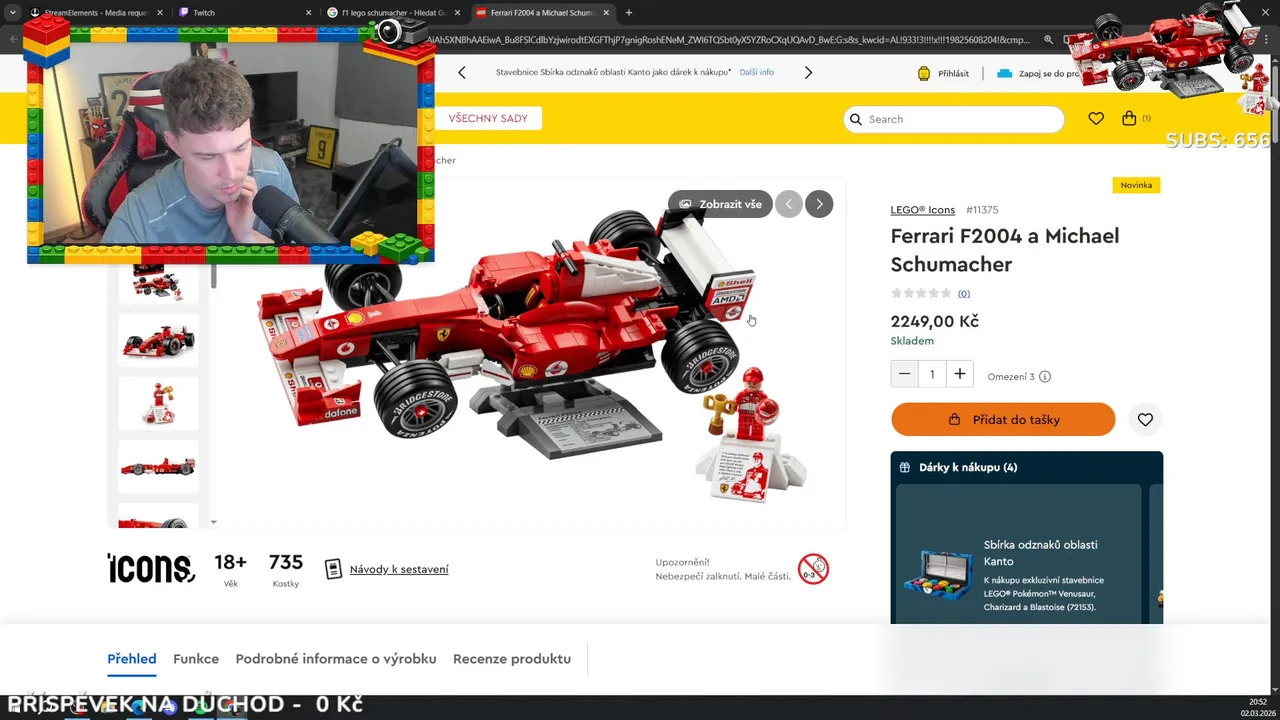Click the 735 Kostky piece count
Screen dimensions: 1280x720
point(286,570)
